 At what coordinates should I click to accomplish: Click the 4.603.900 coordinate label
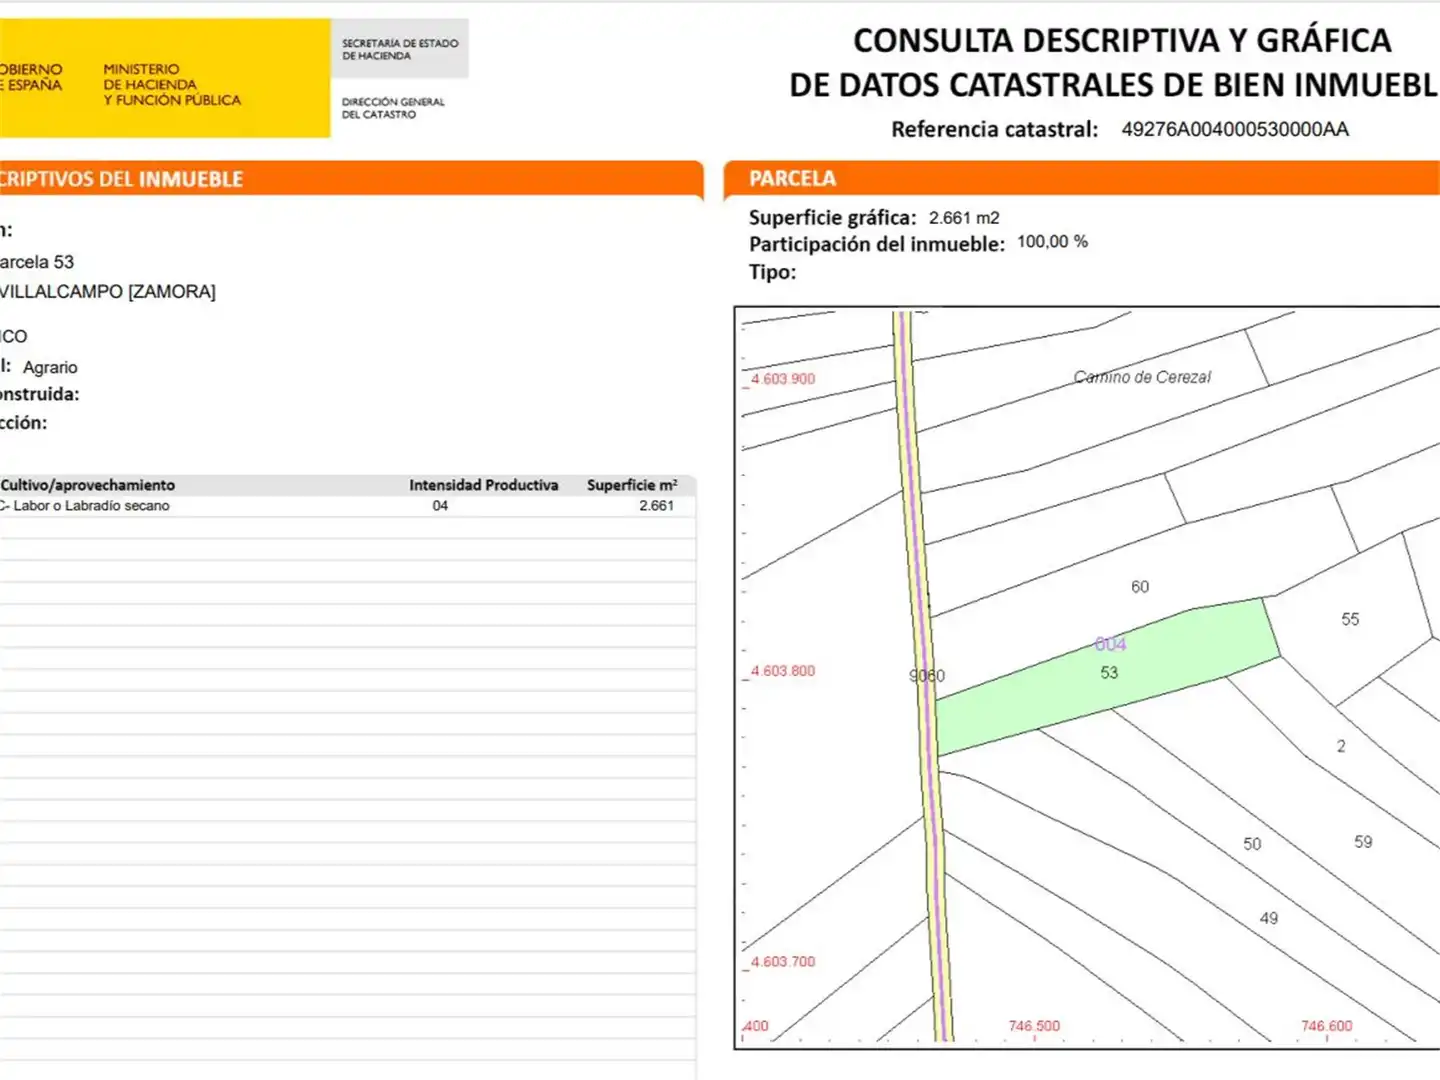[783, 379]
